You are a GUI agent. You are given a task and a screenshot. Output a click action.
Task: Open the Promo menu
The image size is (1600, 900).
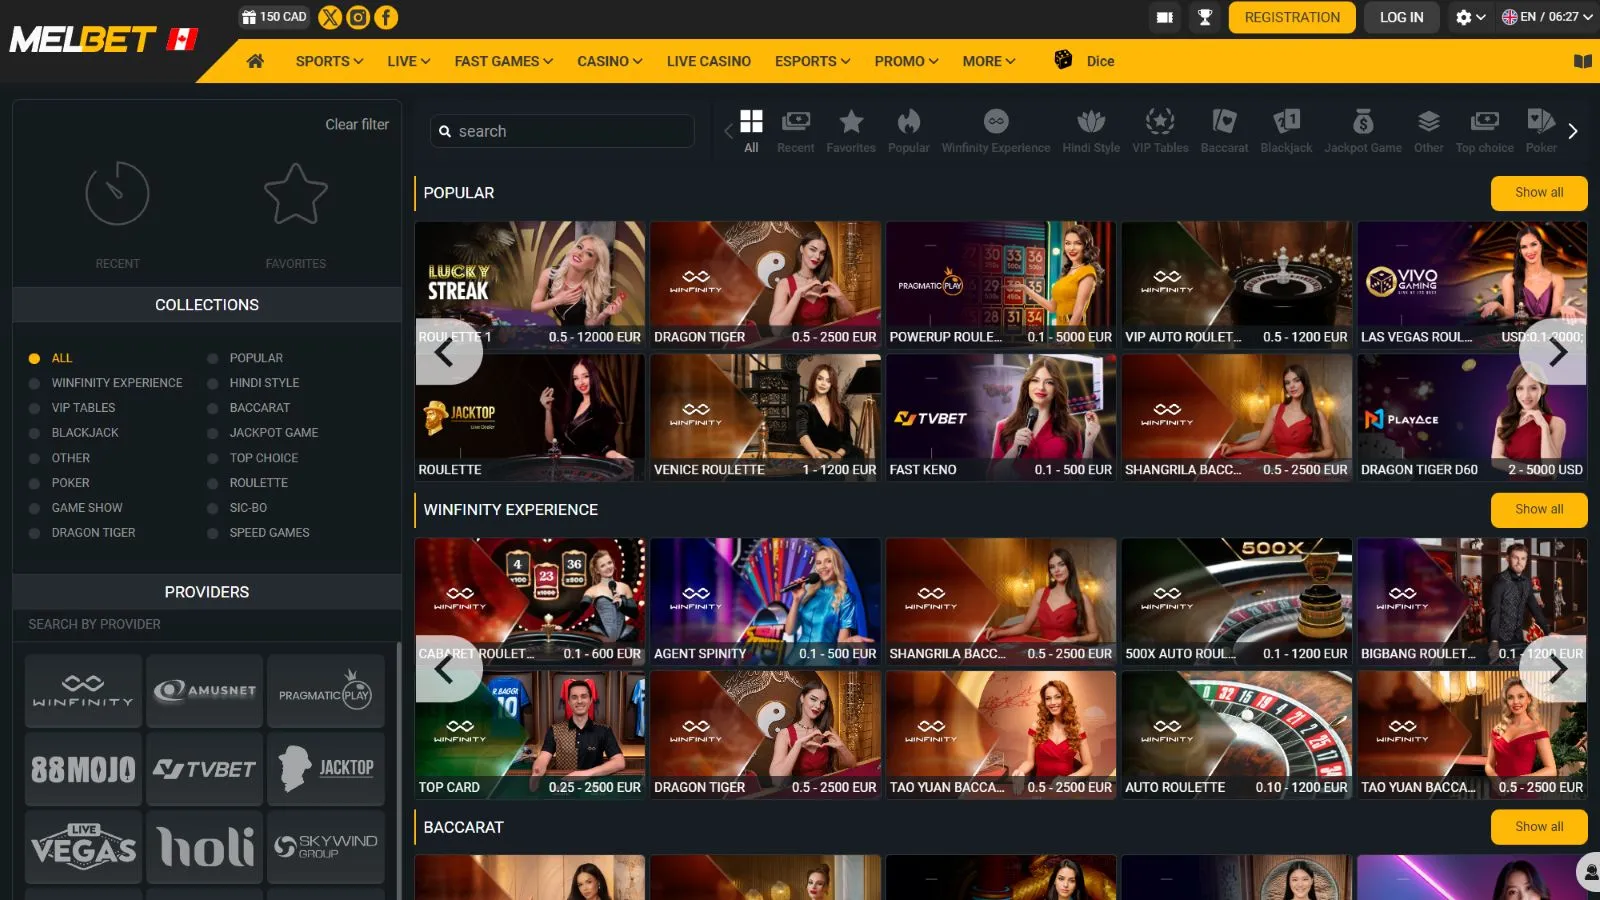click(906, 61)
